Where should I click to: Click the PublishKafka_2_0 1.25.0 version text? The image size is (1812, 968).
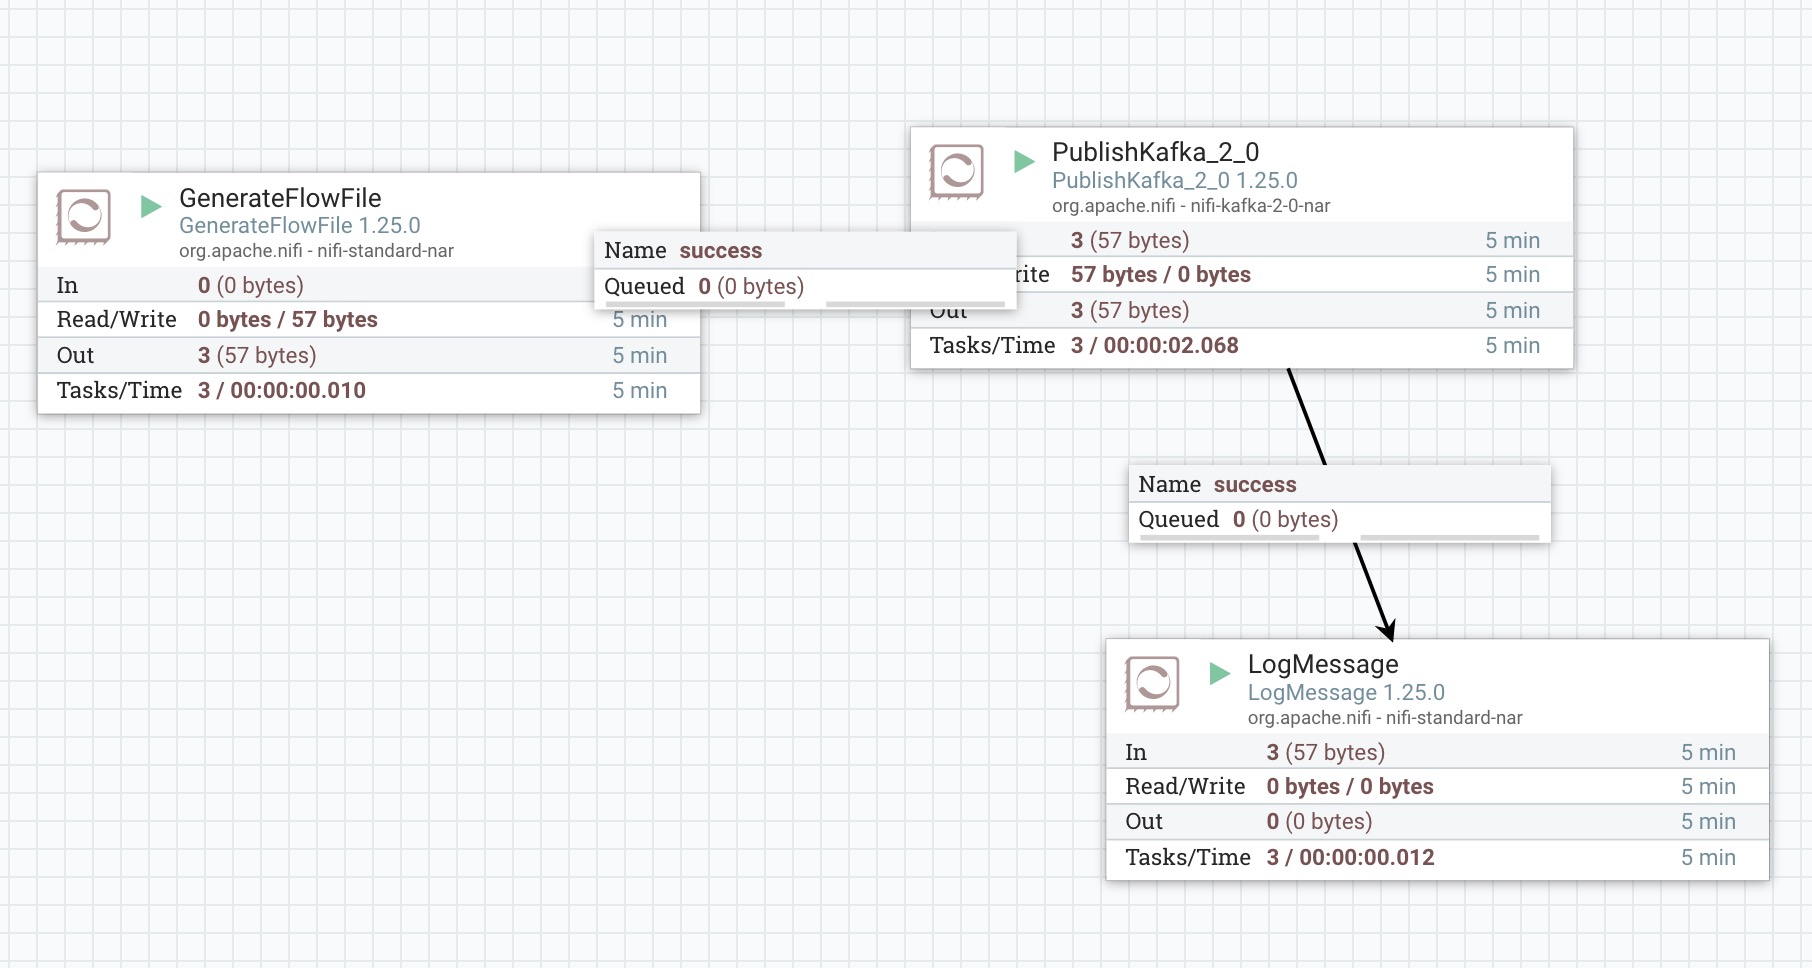coord(1175,180)
